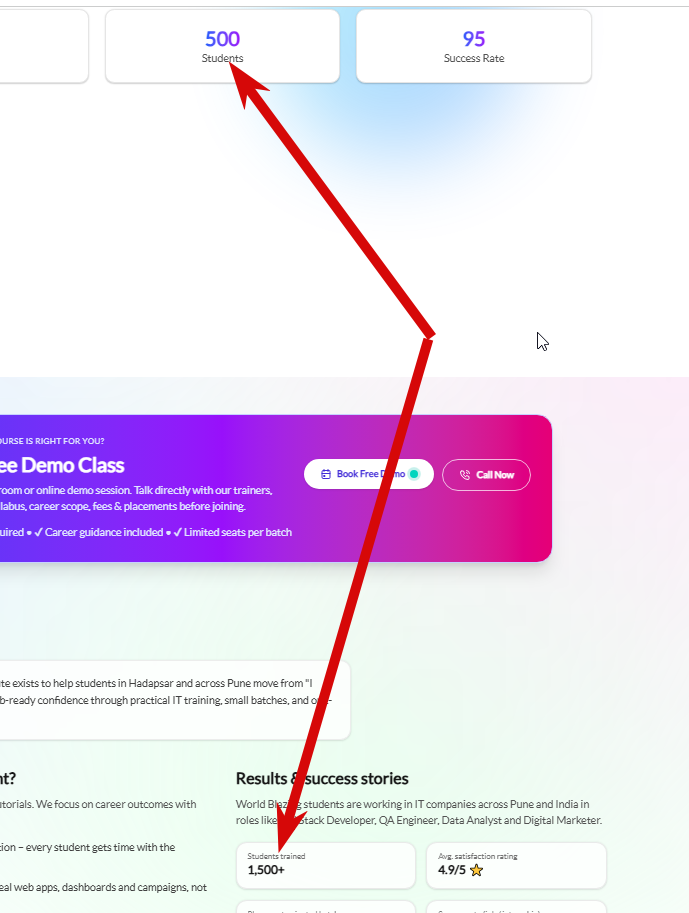Select the 500 Students stat card
Viewport: 689px width, 913px height.
(x=222, y=46)
